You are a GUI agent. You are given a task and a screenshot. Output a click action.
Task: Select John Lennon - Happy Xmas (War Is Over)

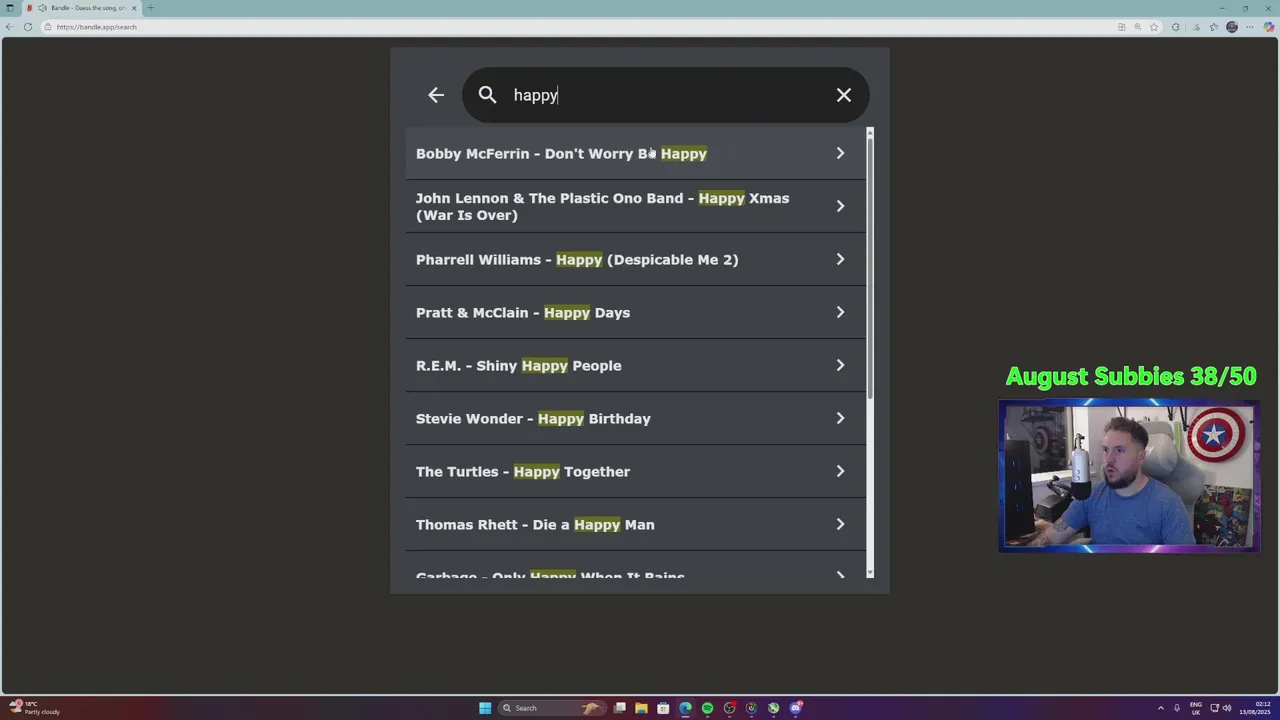[635, 206]
